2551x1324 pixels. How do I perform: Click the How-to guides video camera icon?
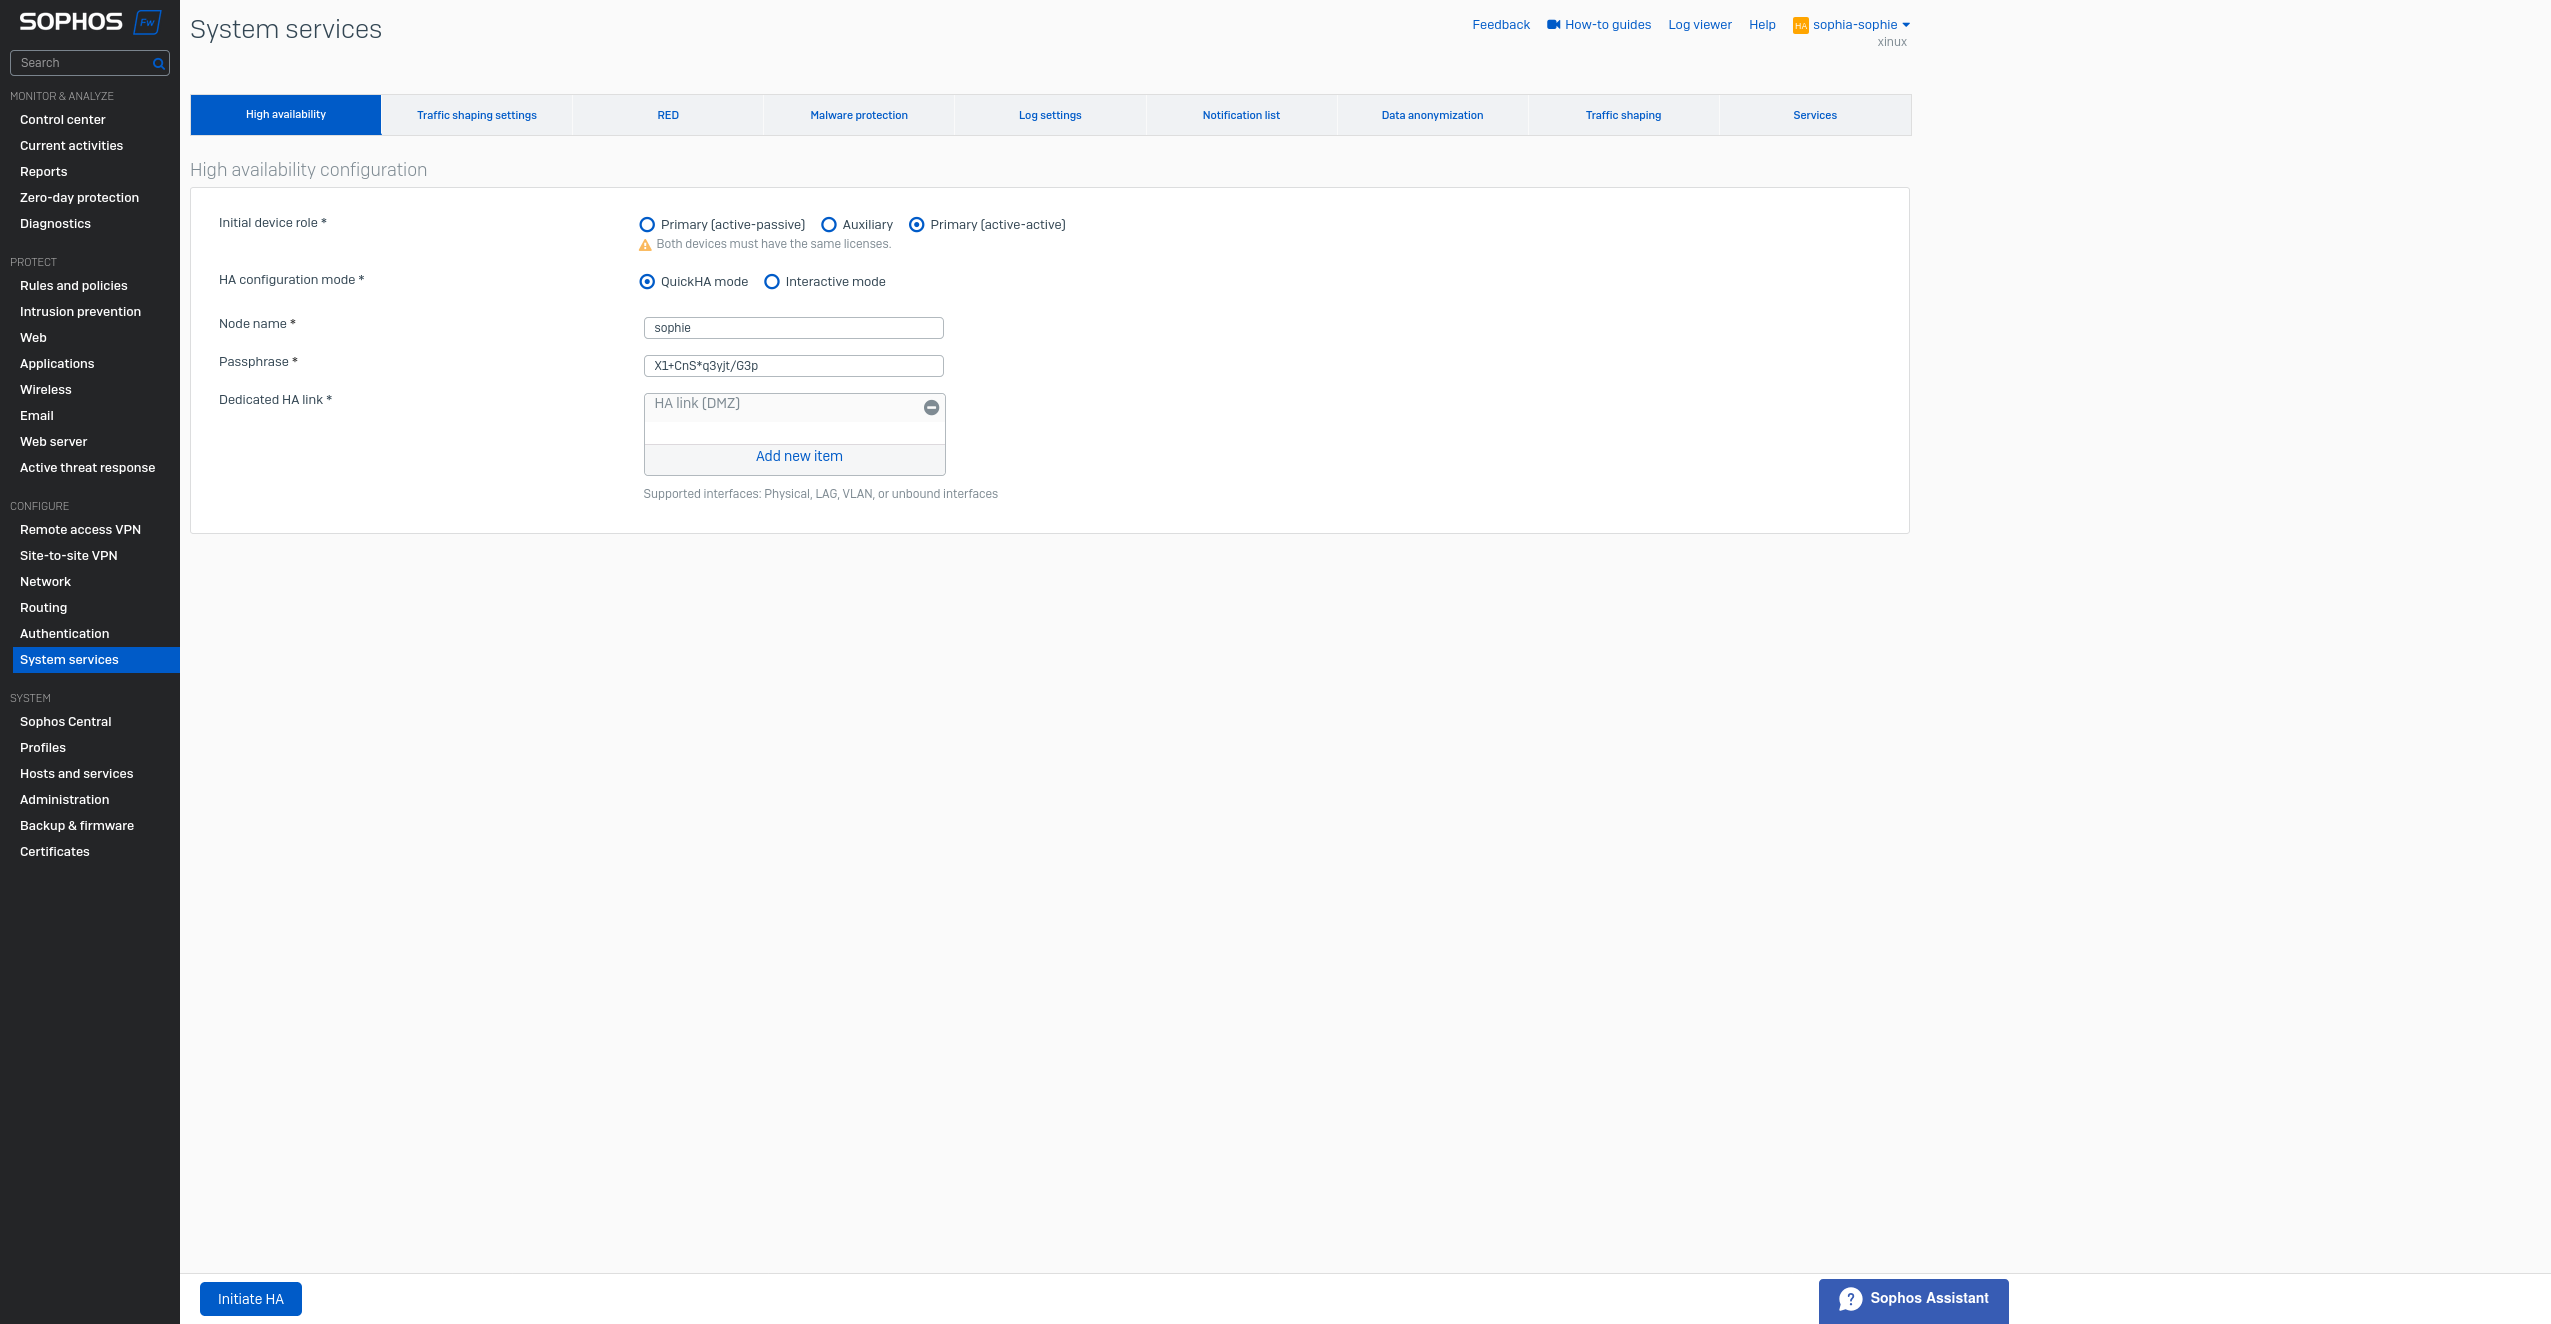pos(1553,25)
